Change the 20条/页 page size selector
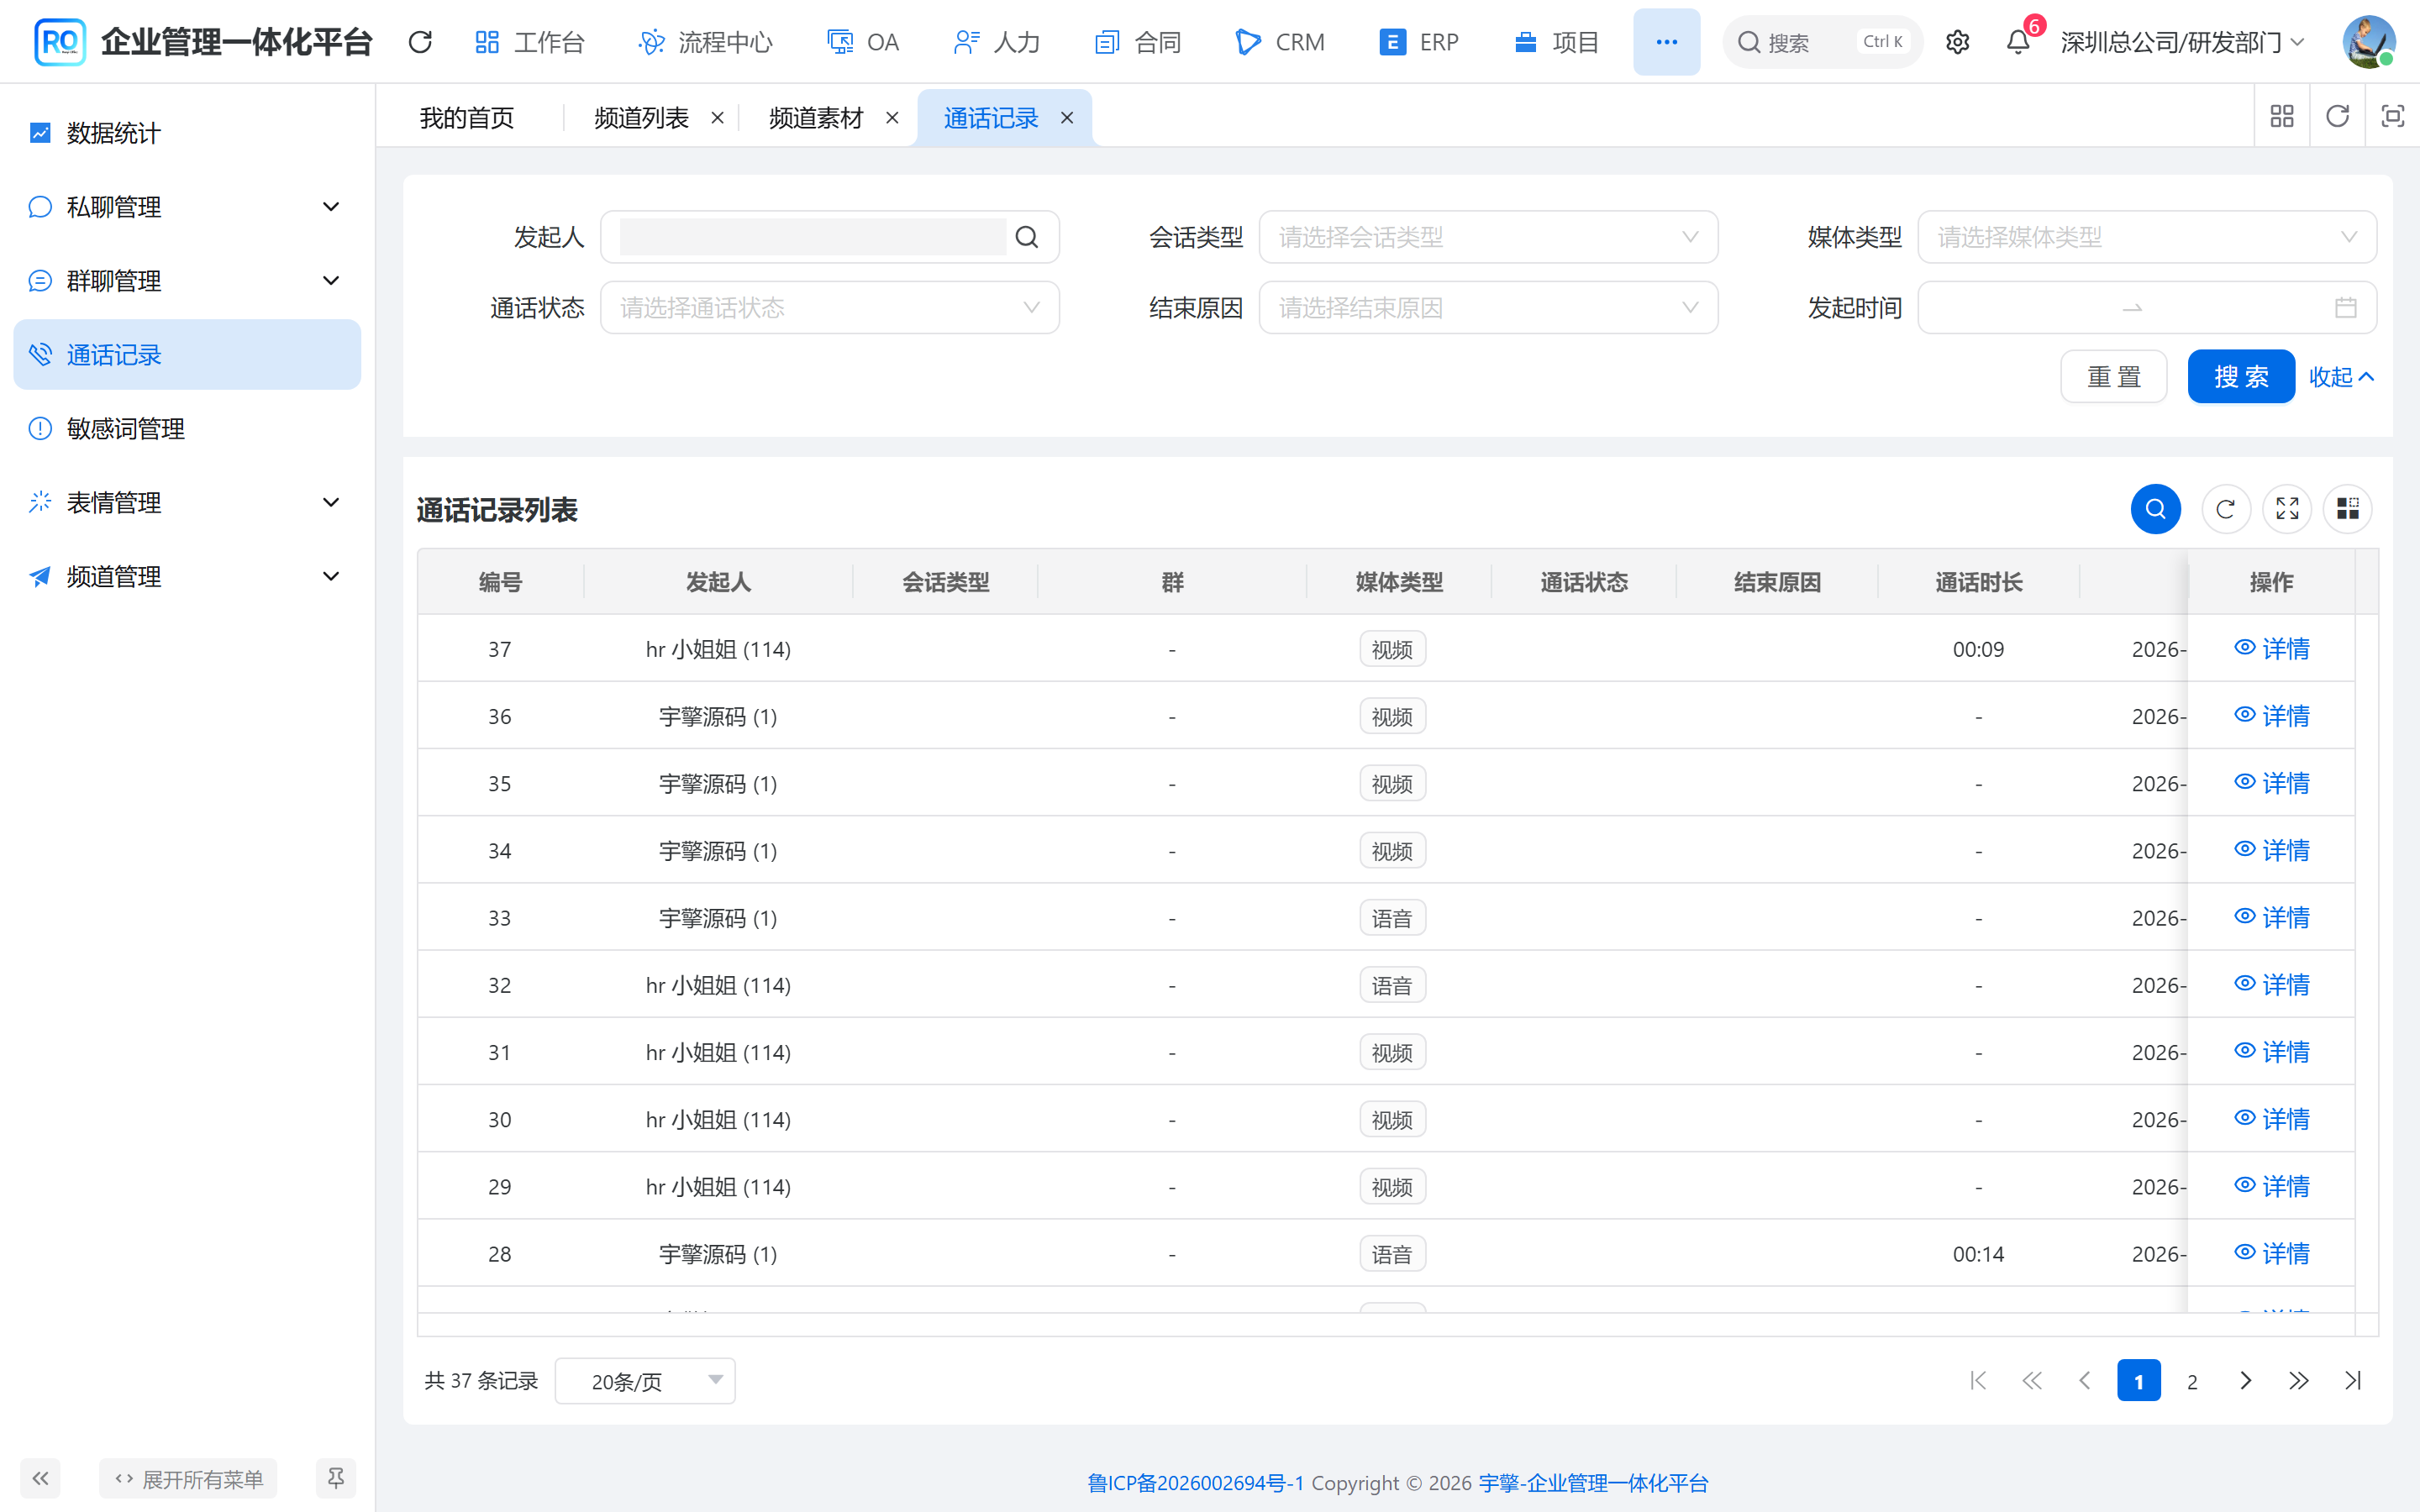 pos(645,1381)
